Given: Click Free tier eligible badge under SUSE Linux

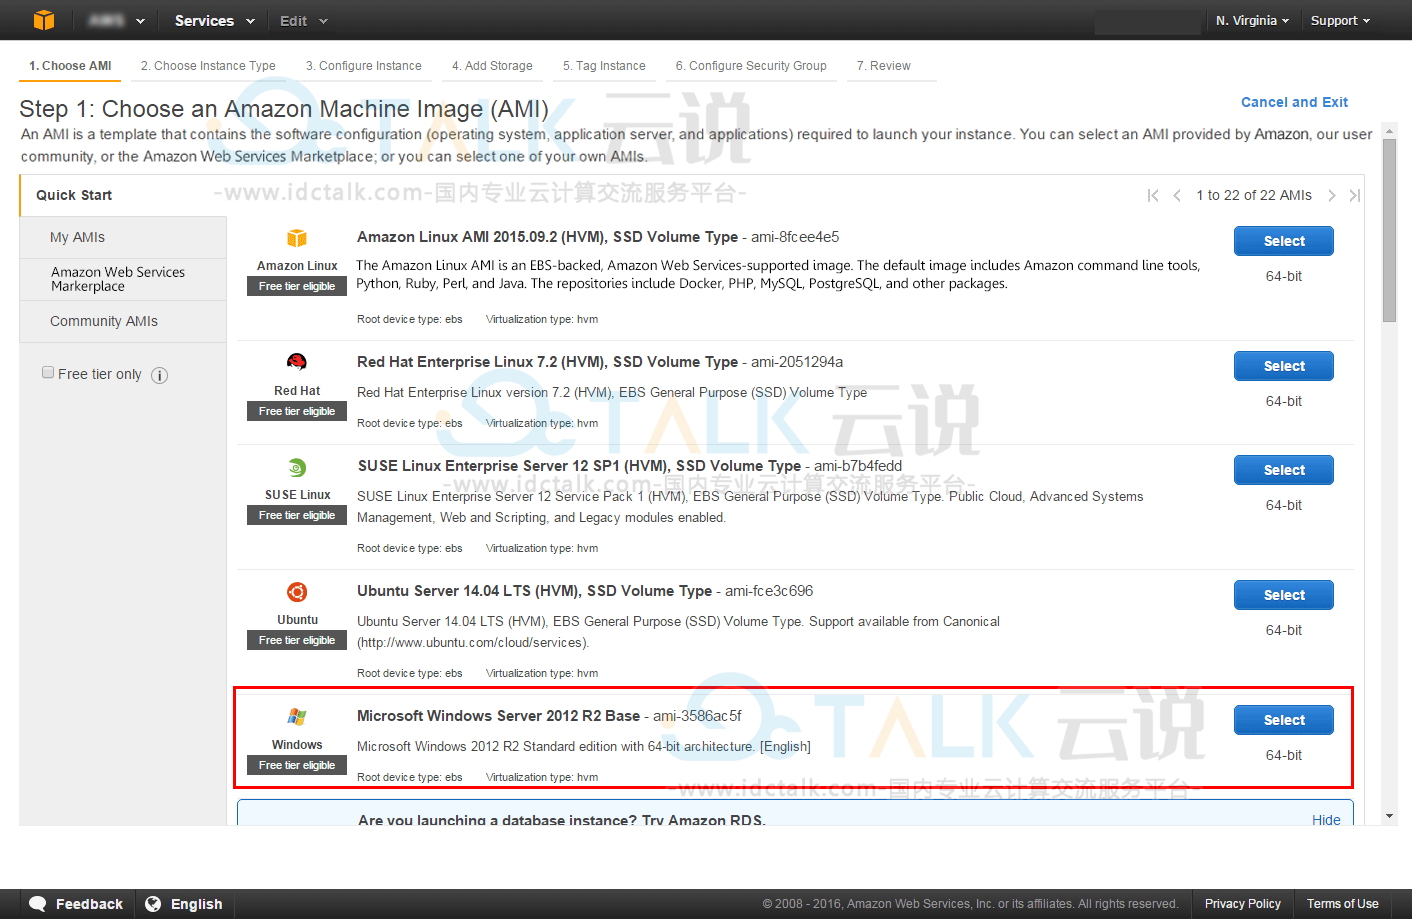Looking at the screenshot, I should click(x=297, y=515).
